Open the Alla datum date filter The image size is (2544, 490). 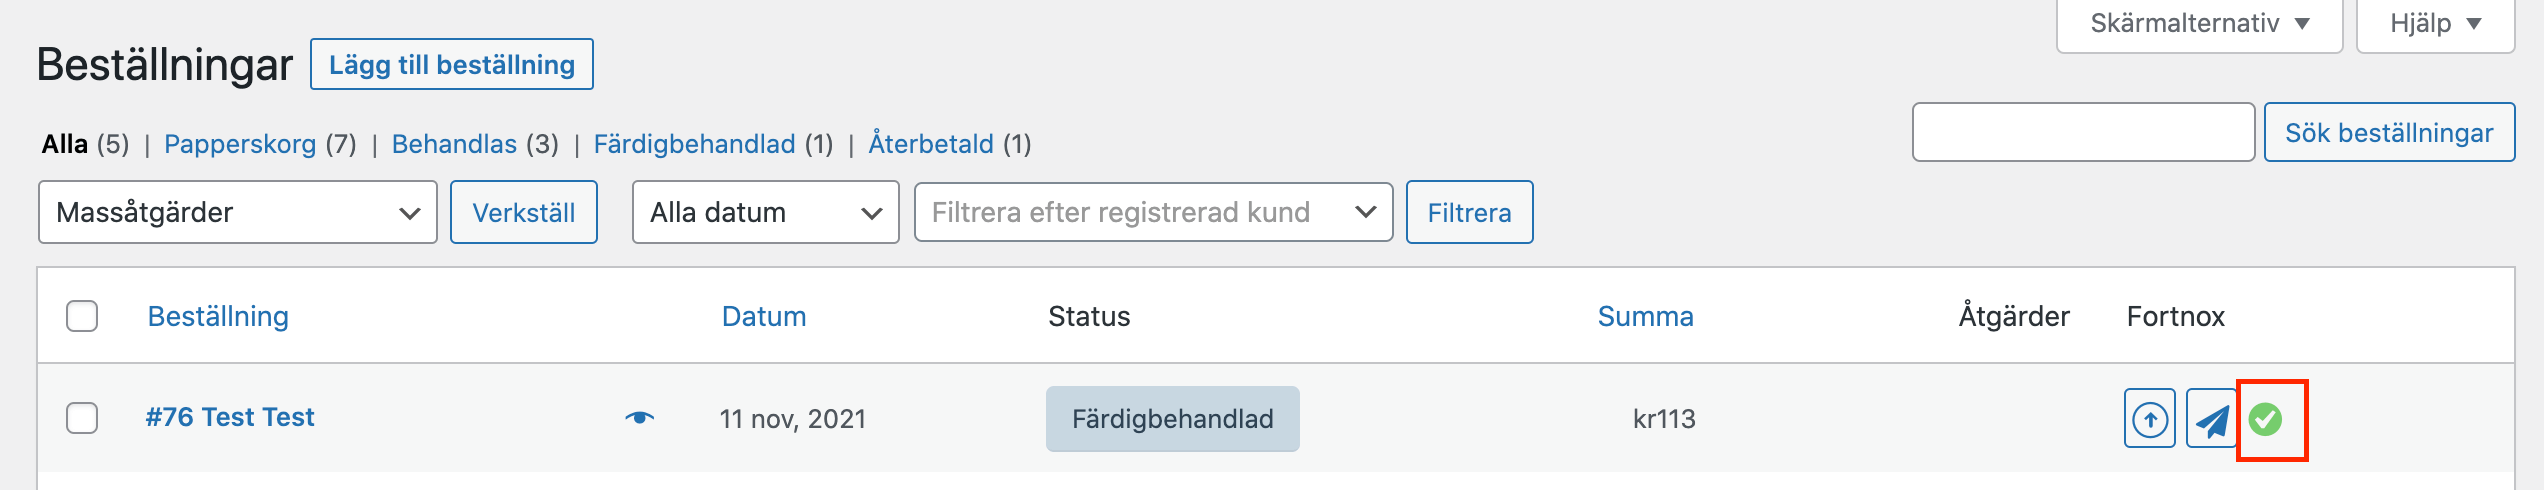pos(765,212)
